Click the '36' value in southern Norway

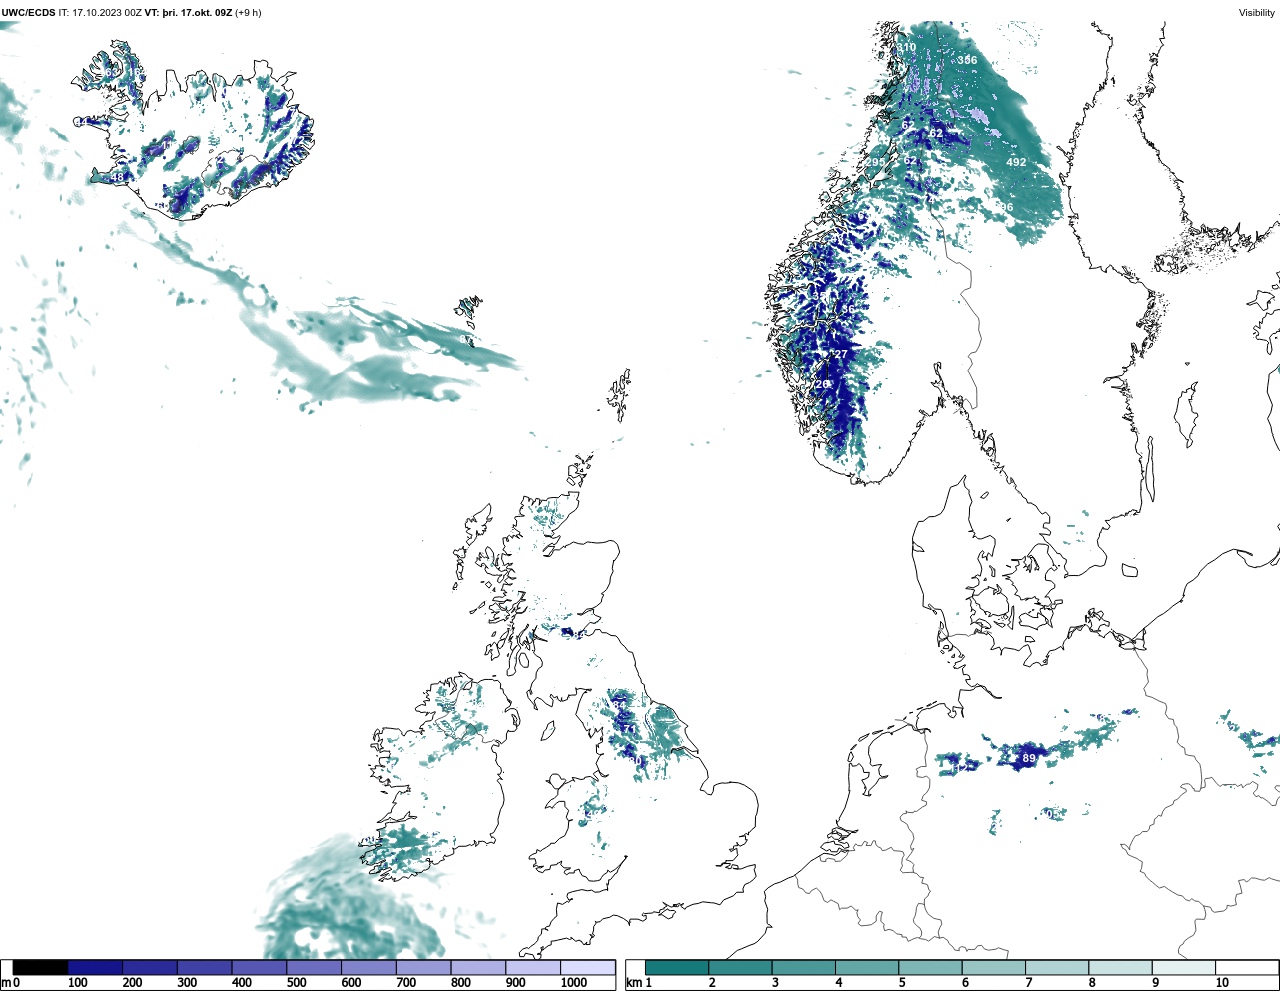[848, 310]
